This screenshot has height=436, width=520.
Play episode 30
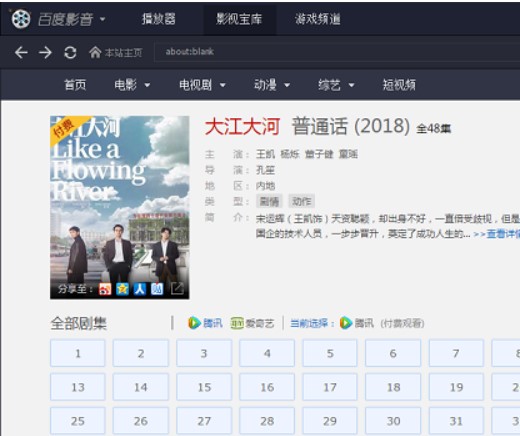coord(393,421)
